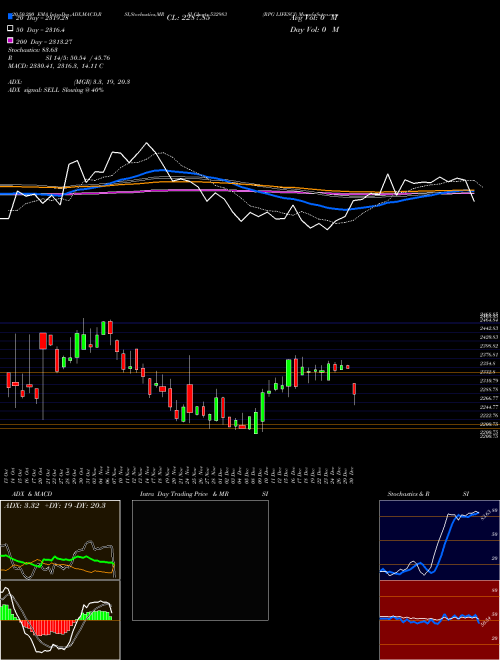This screenshot has height=660, width=500.
Task: Click the 2200.75 price axis label
Action: coord(489,424)
